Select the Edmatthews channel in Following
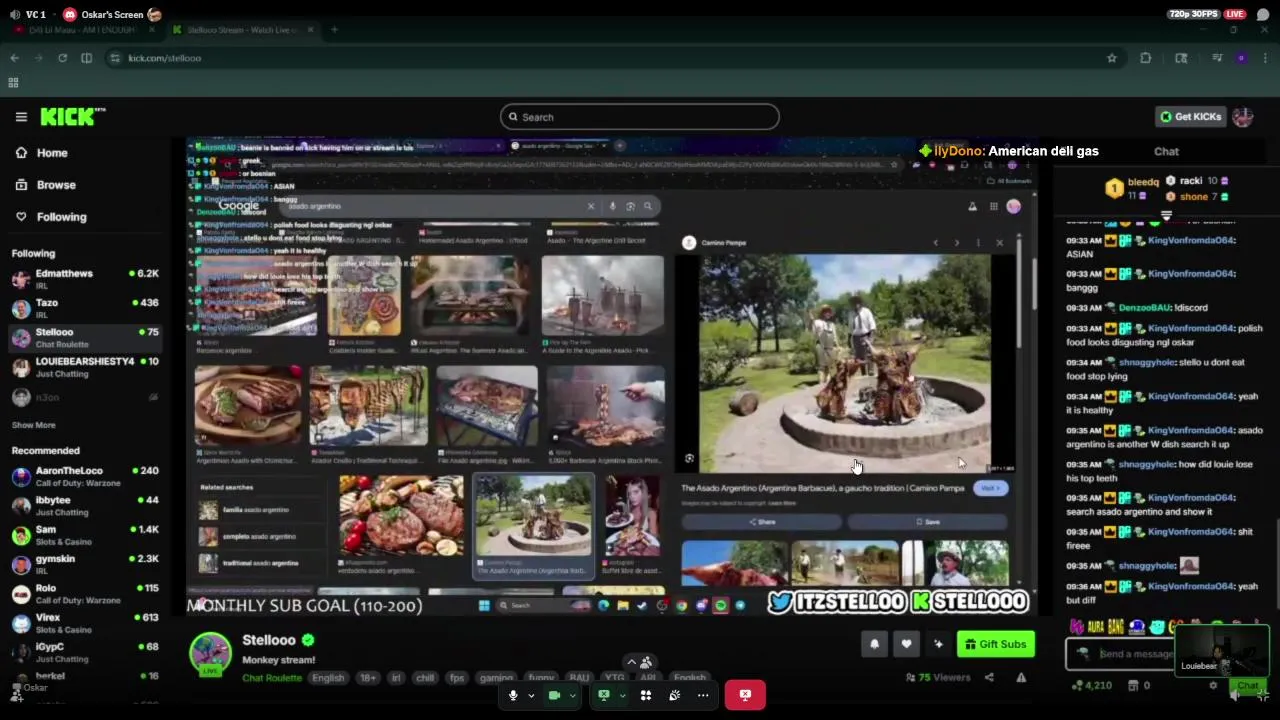Screen dimensions: 1280x720 point(85,279)
